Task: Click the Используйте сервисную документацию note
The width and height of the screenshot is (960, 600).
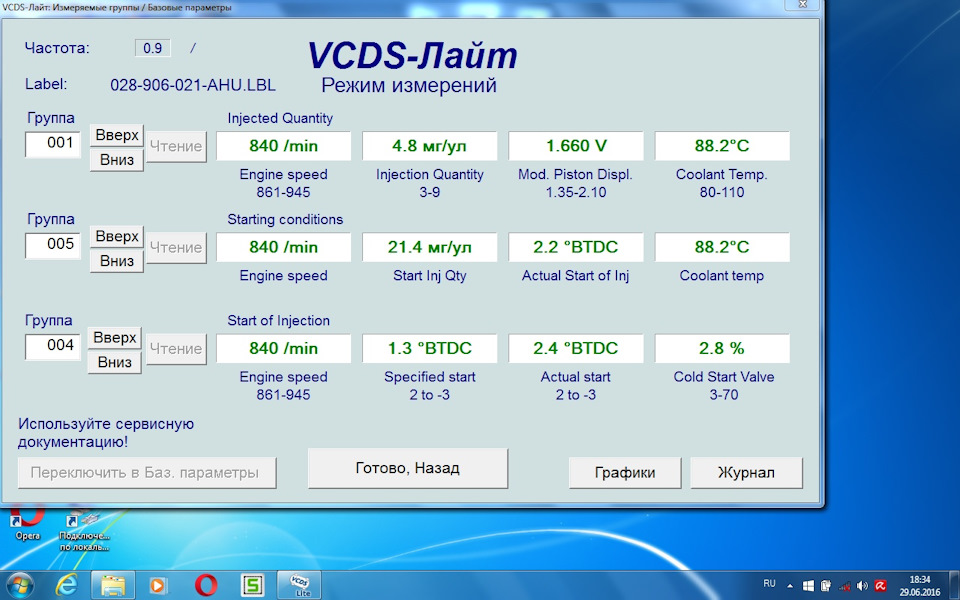Action: (x=106, y=433)
